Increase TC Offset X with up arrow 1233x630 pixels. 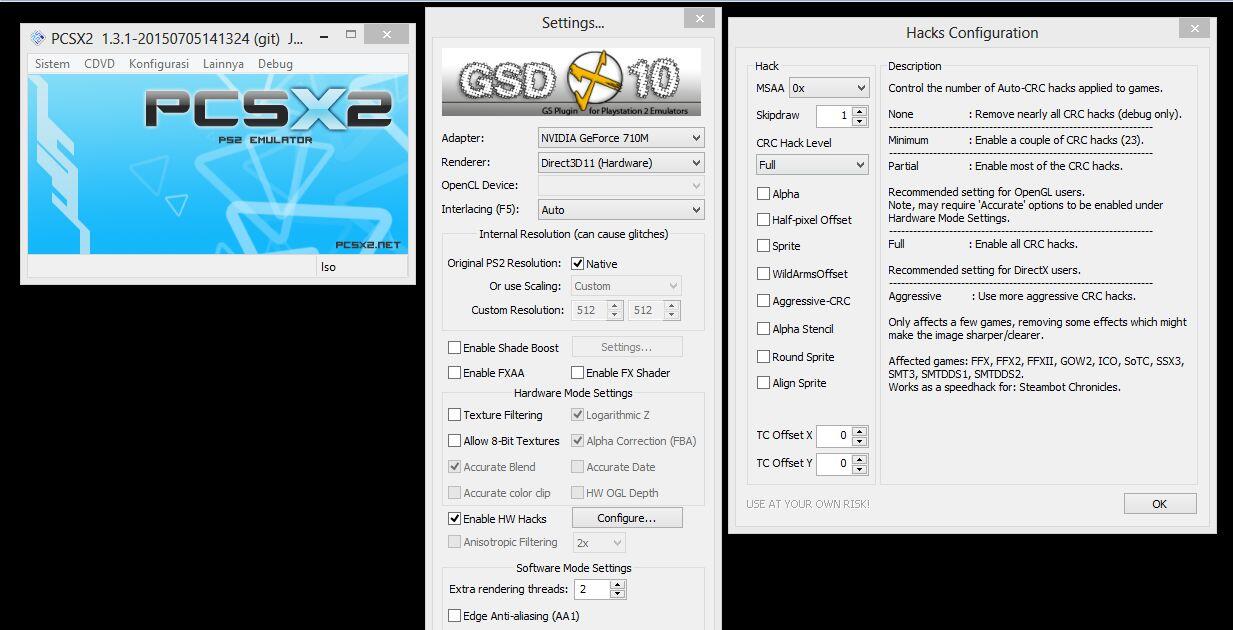pyautogui.click(x=860, y=430)
